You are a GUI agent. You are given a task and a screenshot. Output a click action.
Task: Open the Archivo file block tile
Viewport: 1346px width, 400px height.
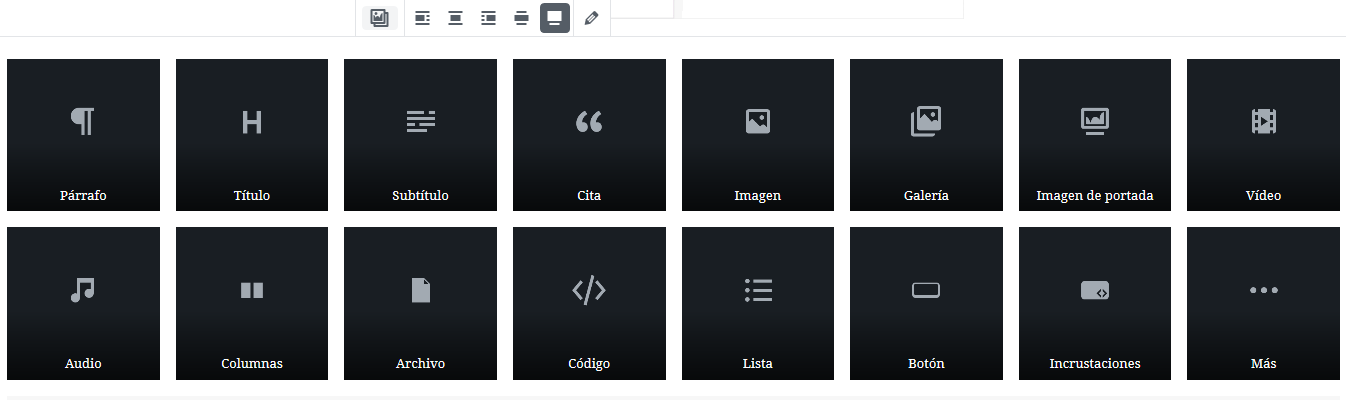pos(420,303)
